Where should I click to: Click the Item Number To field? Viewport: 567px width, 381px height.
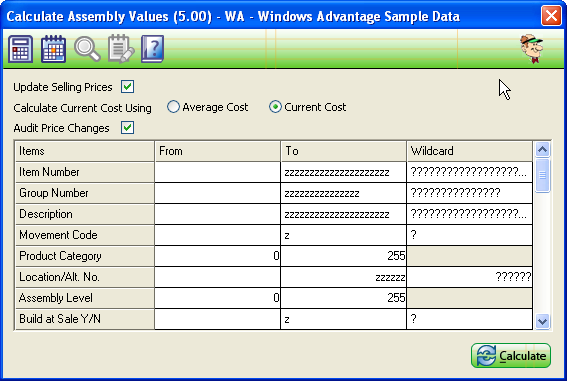[x=344, y=172]
